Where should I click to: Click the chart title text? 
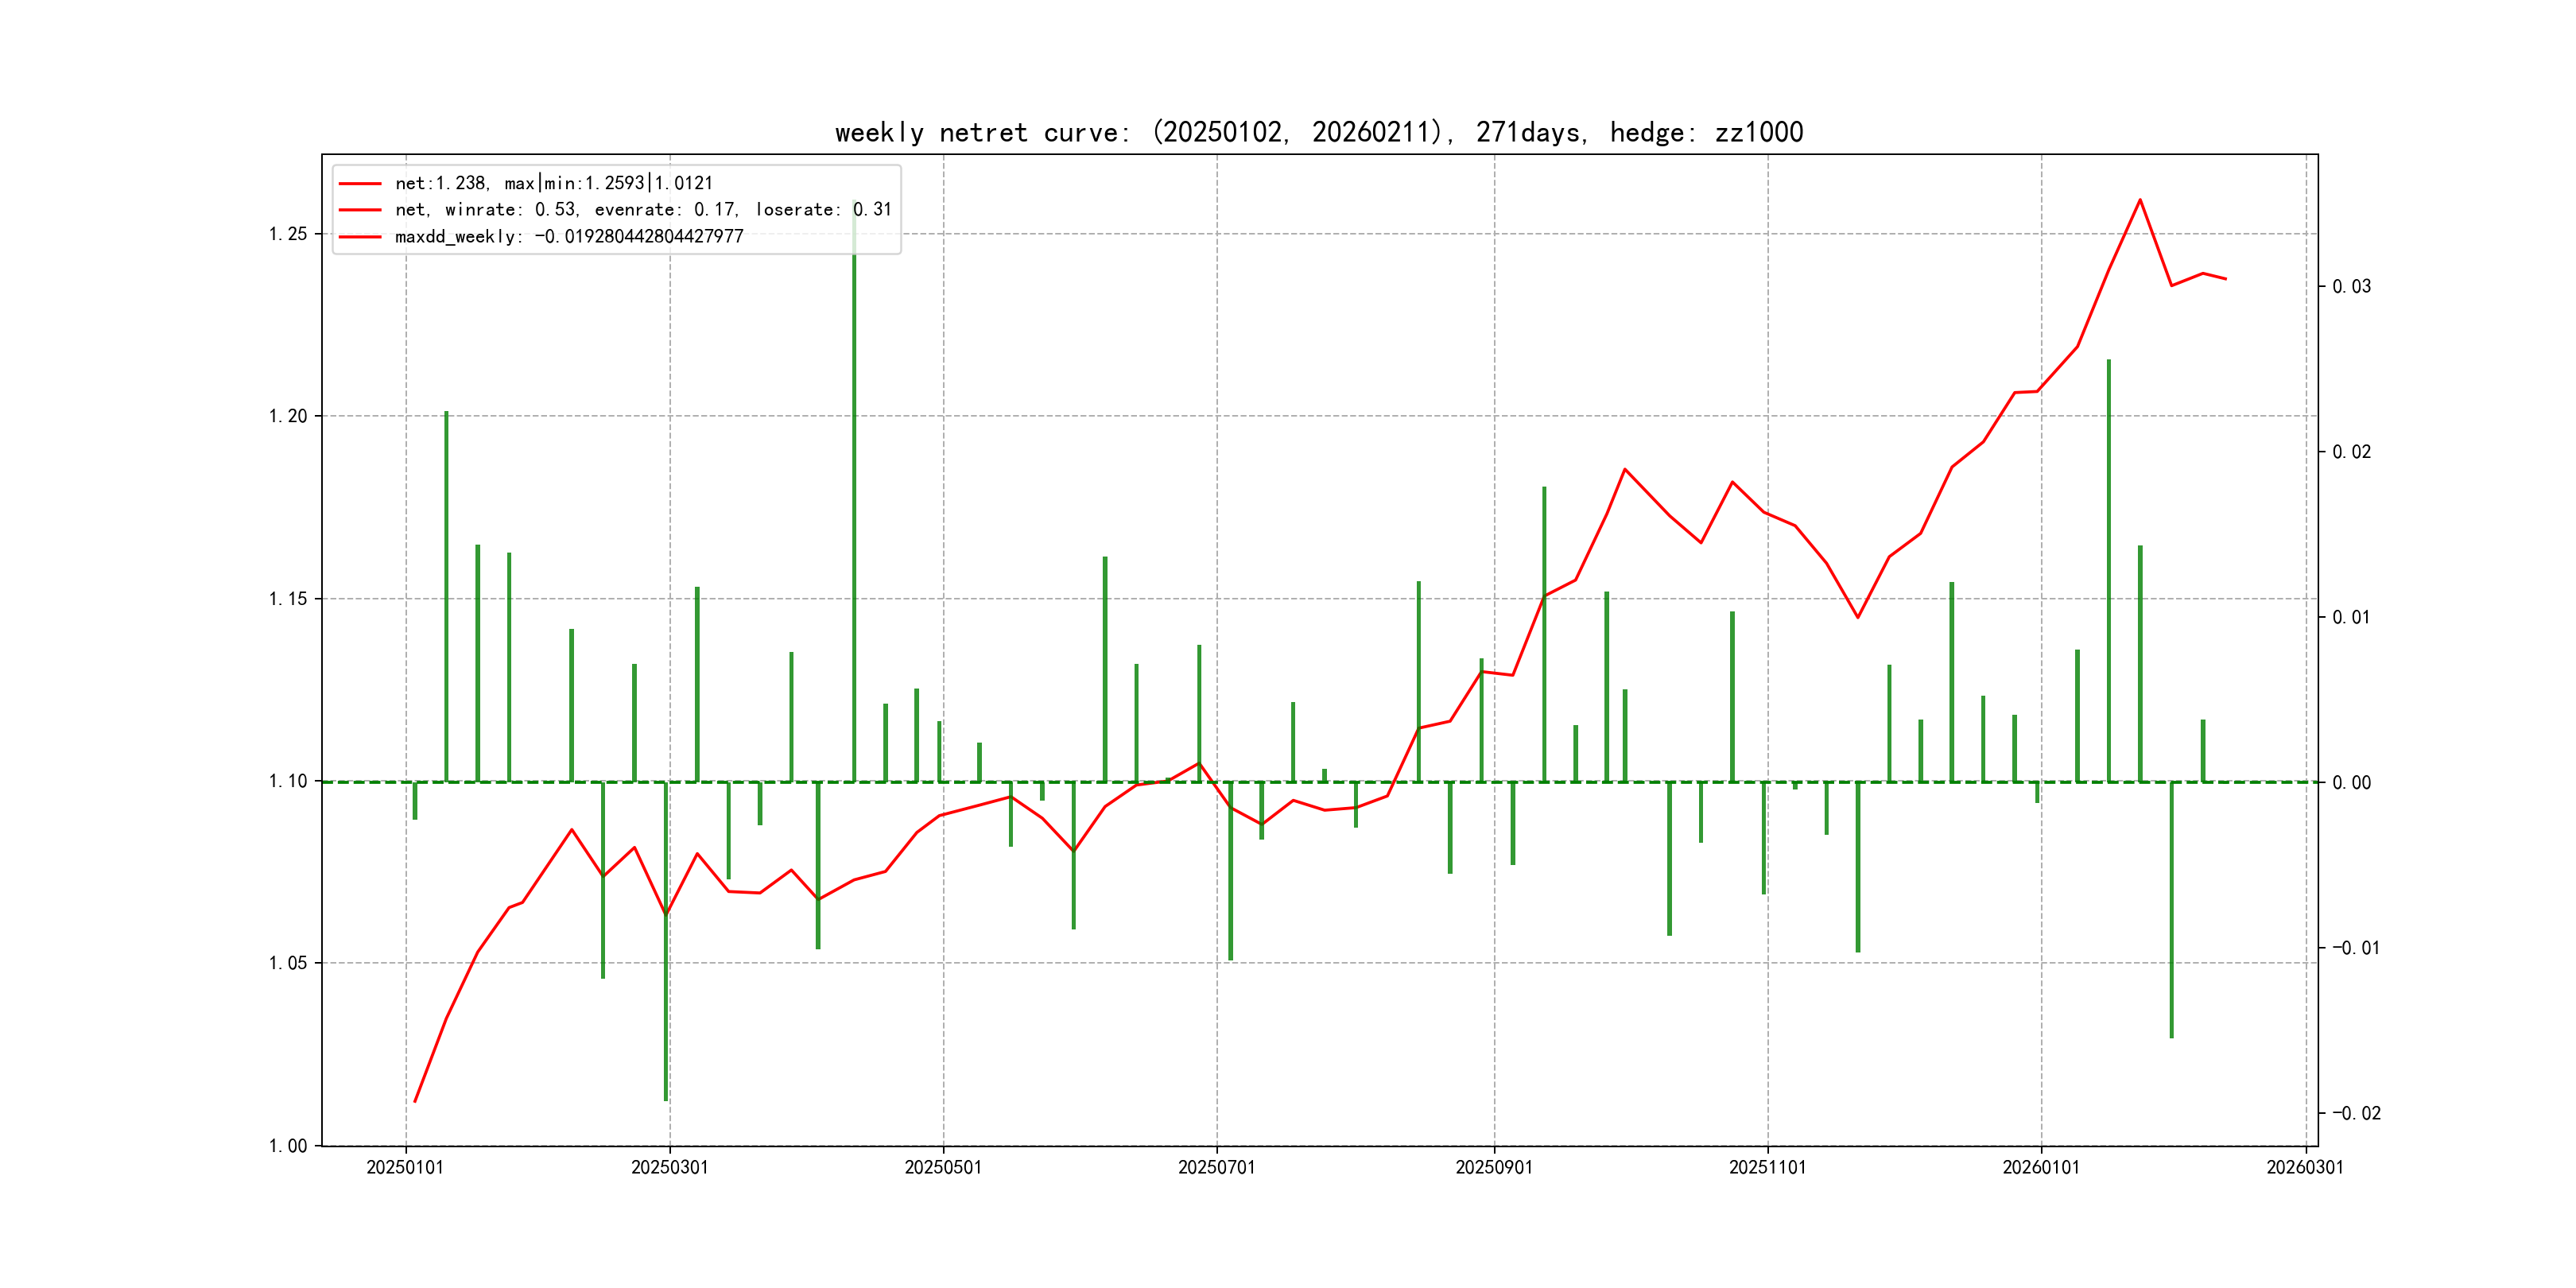coord(1318,133)
